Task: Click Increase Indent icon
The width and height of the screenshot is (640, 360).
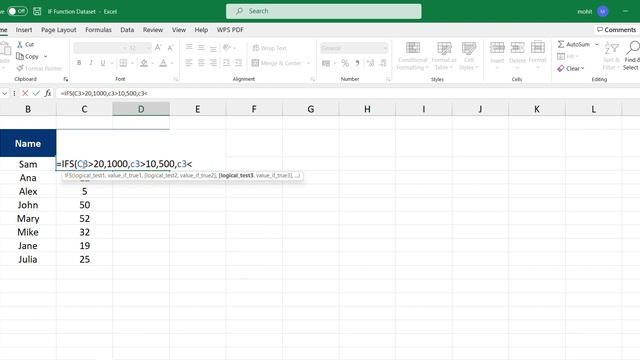Action: (x=239, y=63)
